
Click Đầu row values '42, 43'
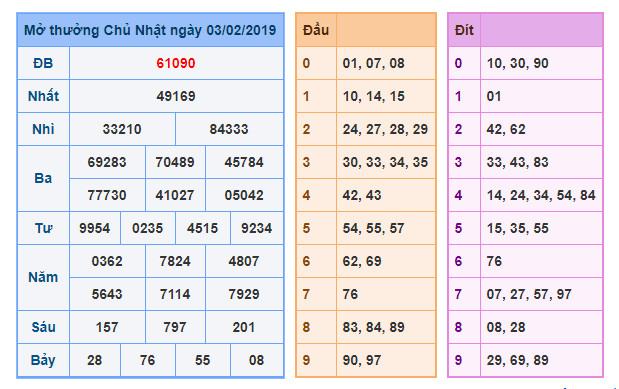pyautogui.click(x=362, y=195)
